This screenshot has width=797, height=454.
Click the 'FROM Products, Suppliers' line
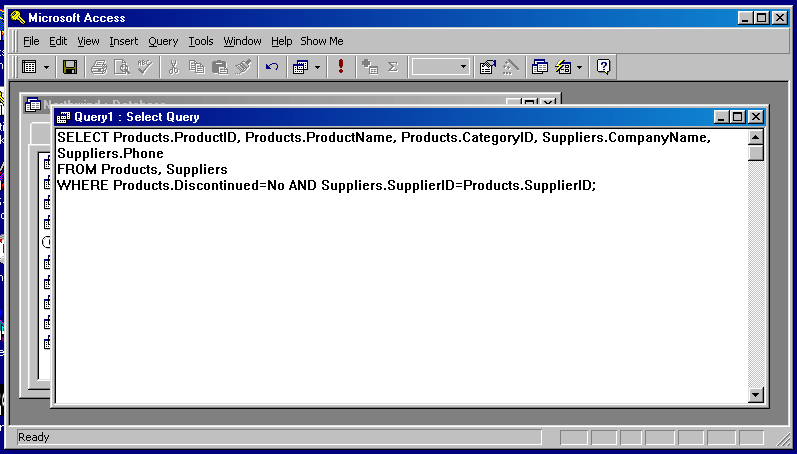(142, 169)
